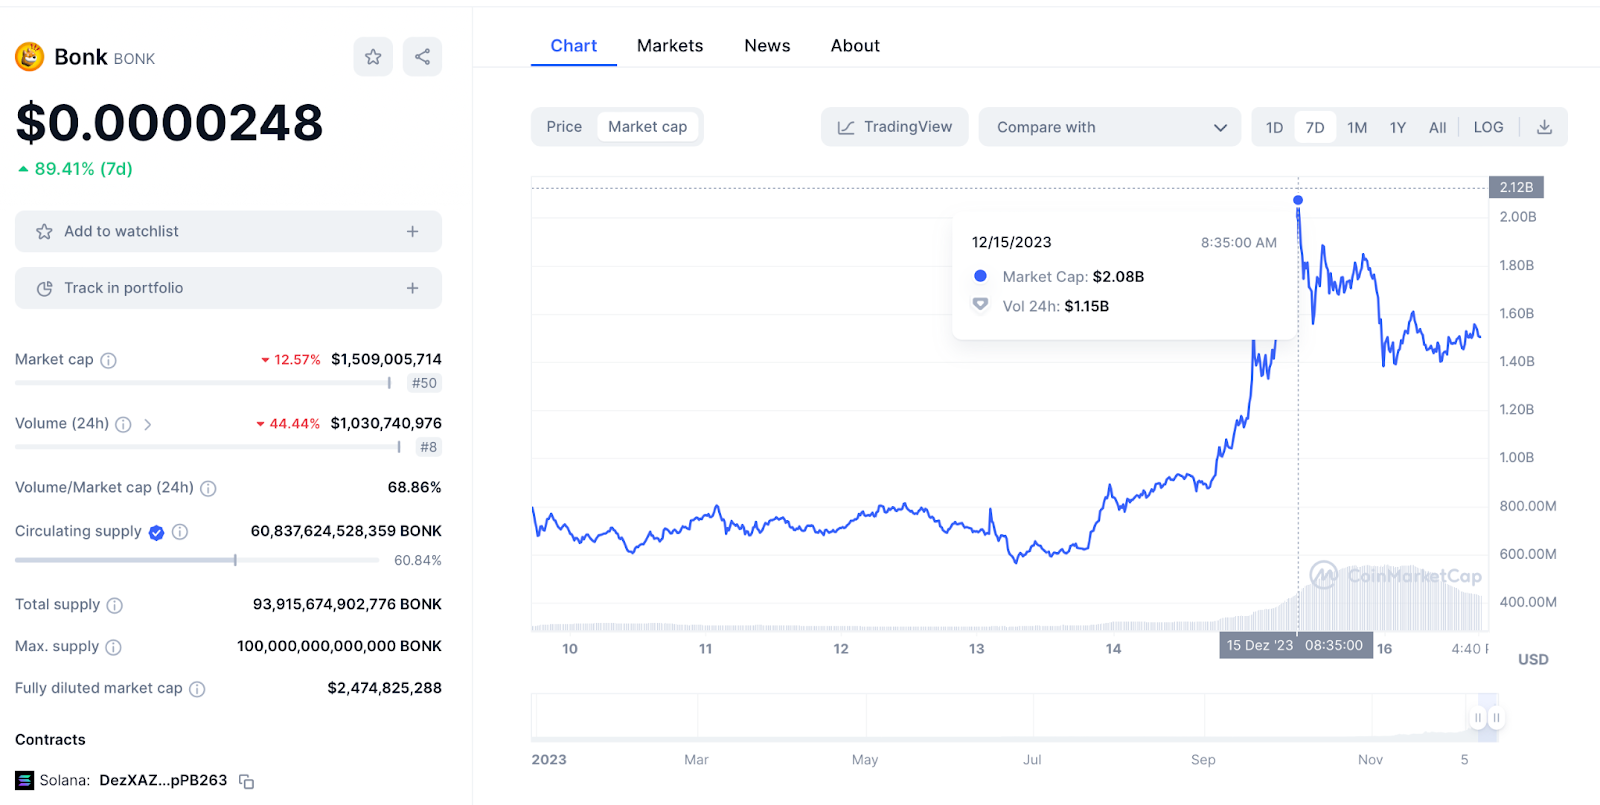This screenshot has width=1600, height=805.
Task: Open the share icon button
Action: click(x=422, y=57)
